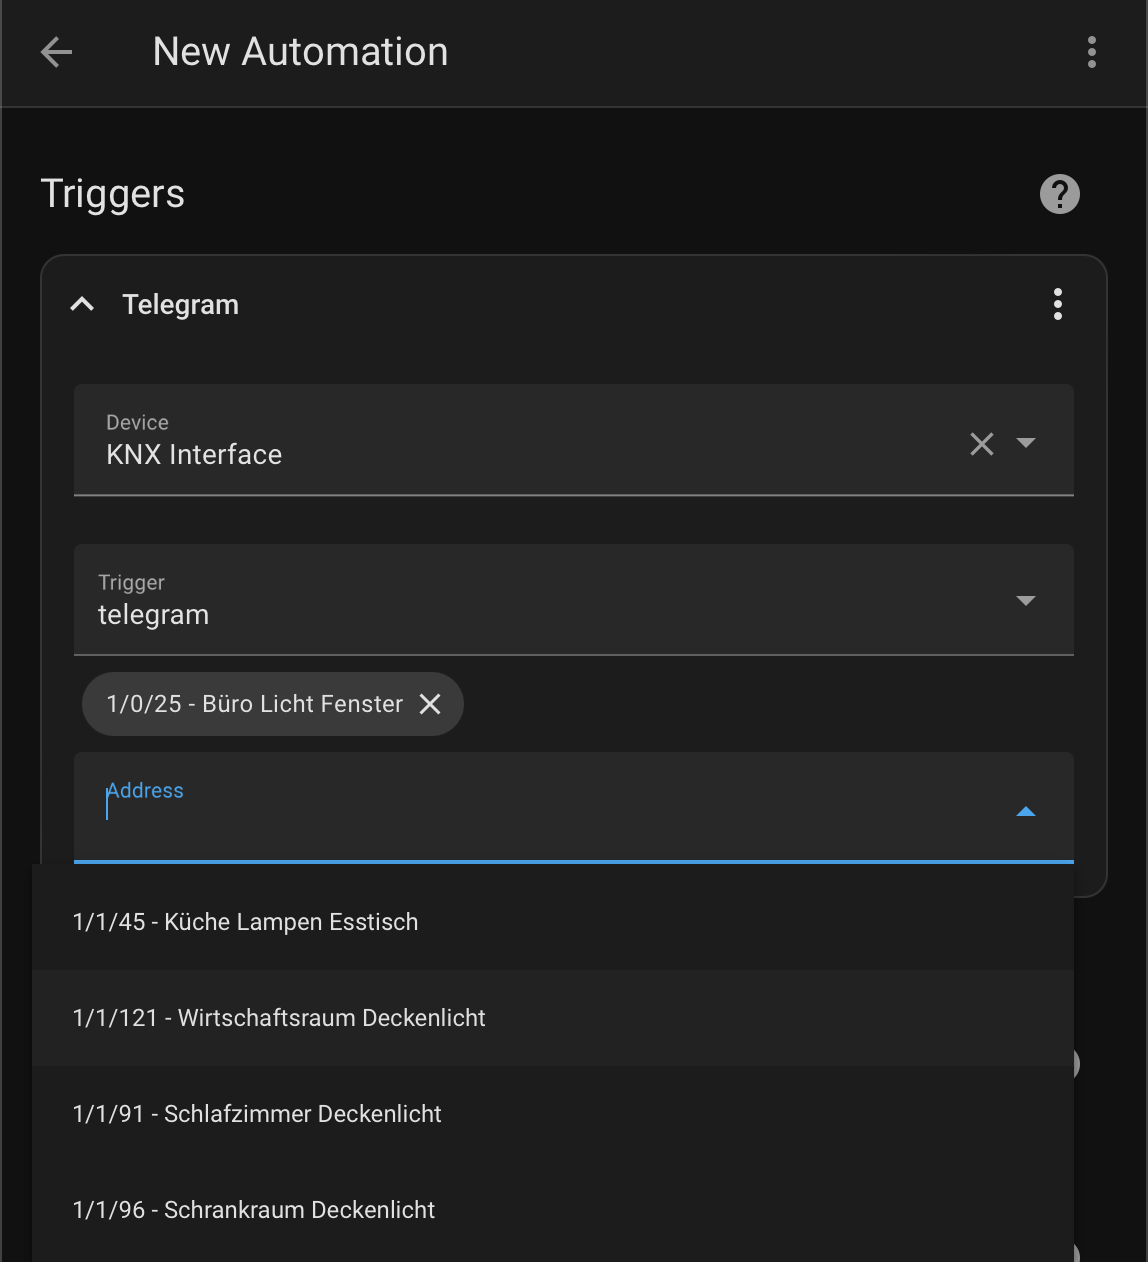Viewport: 1148px width, 1262px height.
Task: Select 1/1/121 - Wirtschaftsraum Deckenlicht
Action: point(553,1018)
